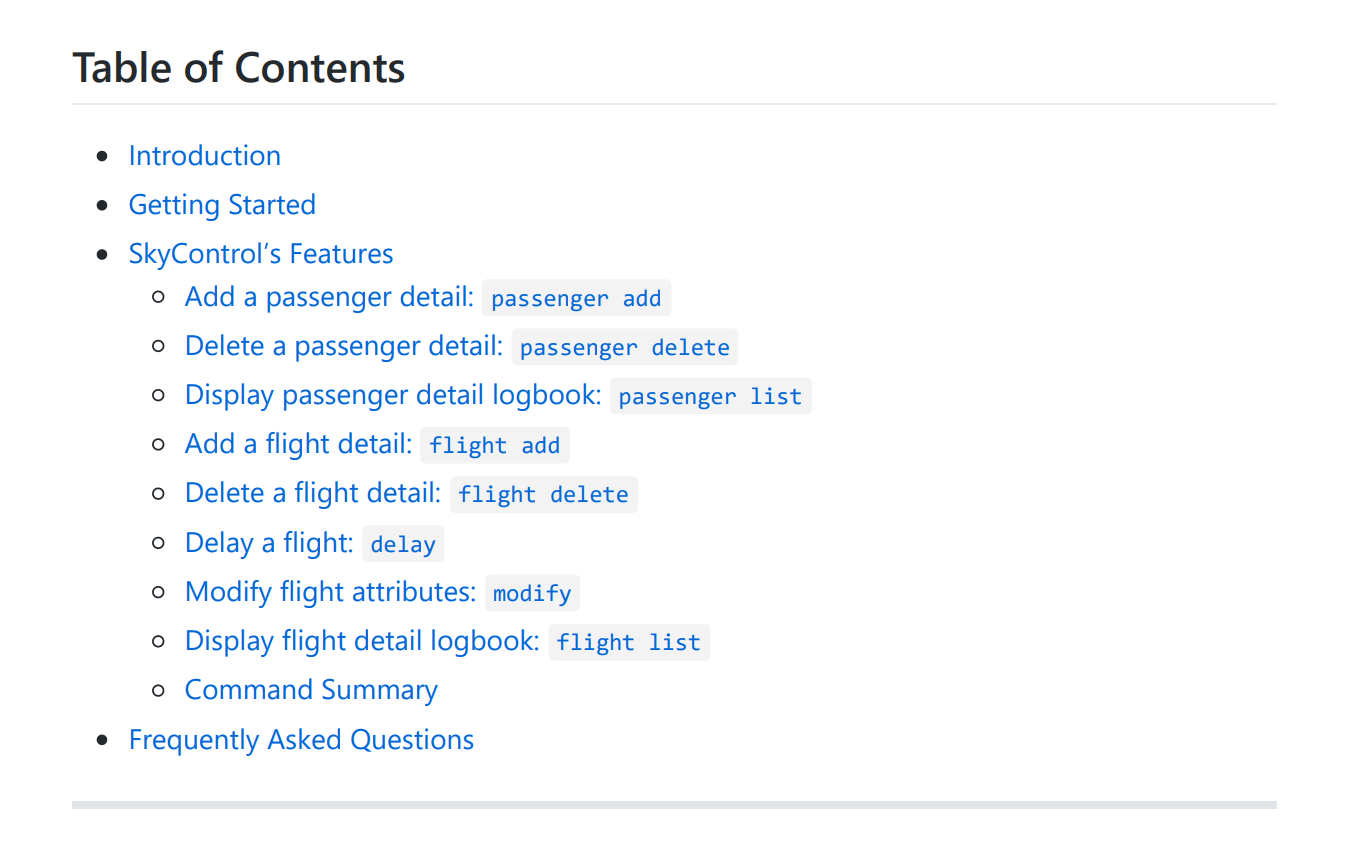This screenshot has width=1347, height=843.
Task: Open 'Add a passenger detail' link text
Action: 329,297
